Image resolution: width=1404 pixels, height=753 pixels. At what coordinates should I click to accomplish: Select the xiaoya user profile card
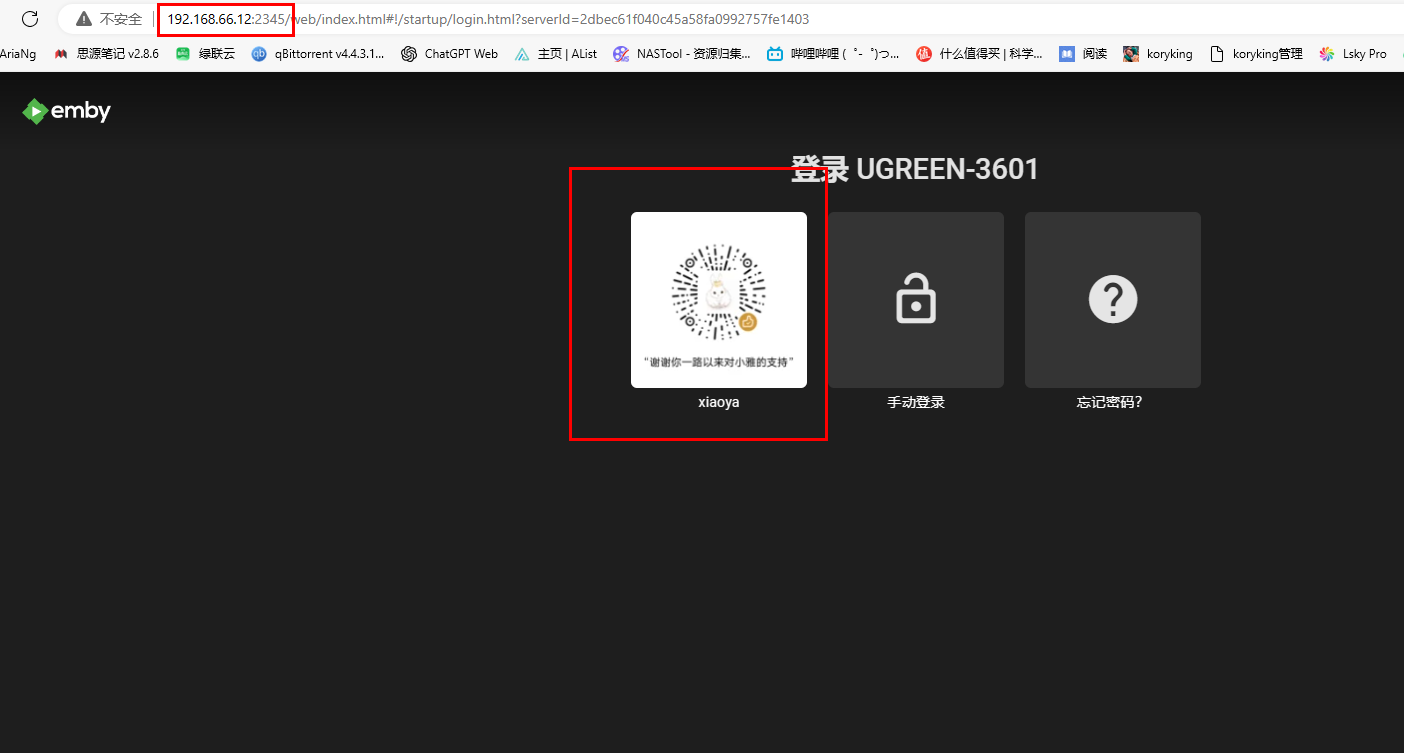[x=718, y=300]
